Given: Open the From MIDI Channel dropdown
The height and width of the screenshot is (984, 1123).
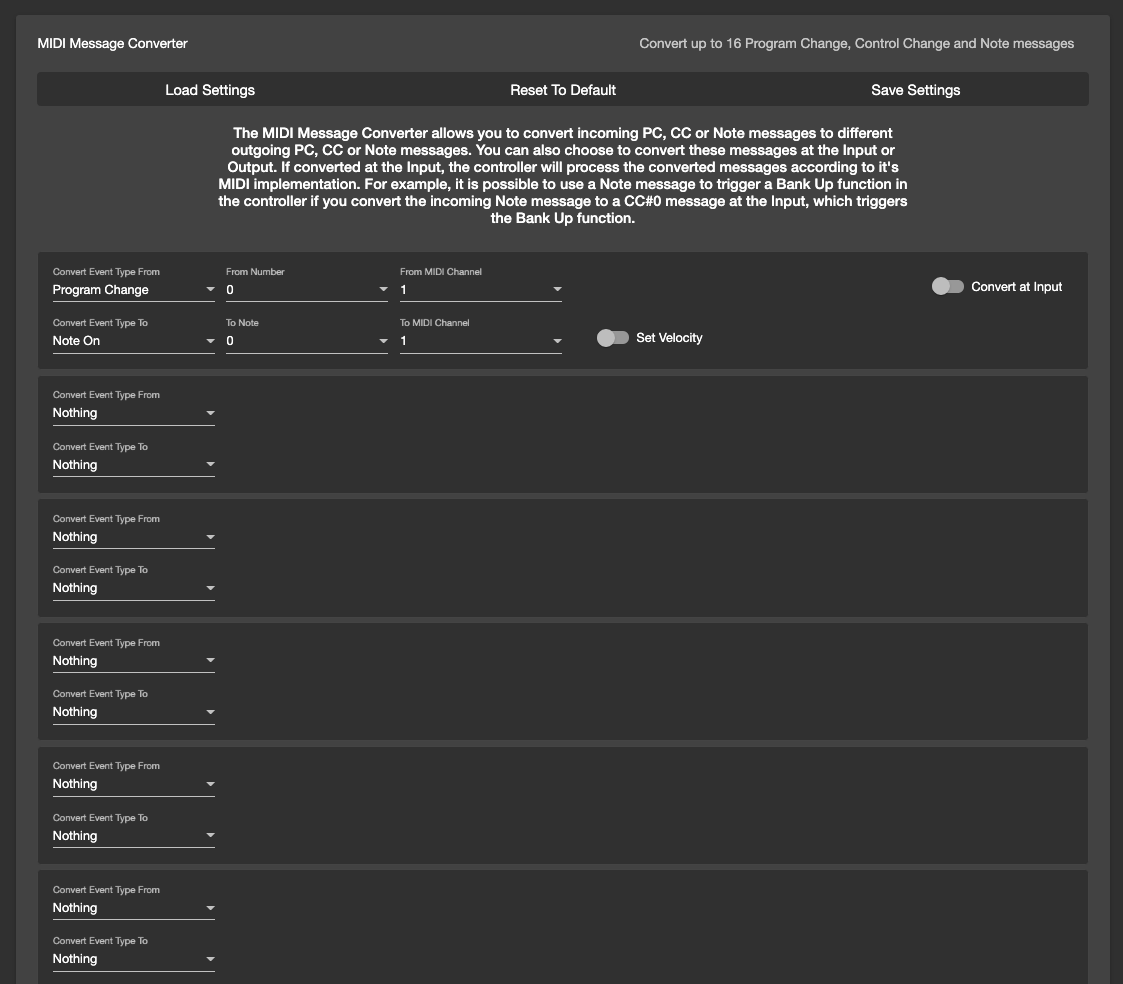Looking at the screenshot, I should [x=480, y=290].
